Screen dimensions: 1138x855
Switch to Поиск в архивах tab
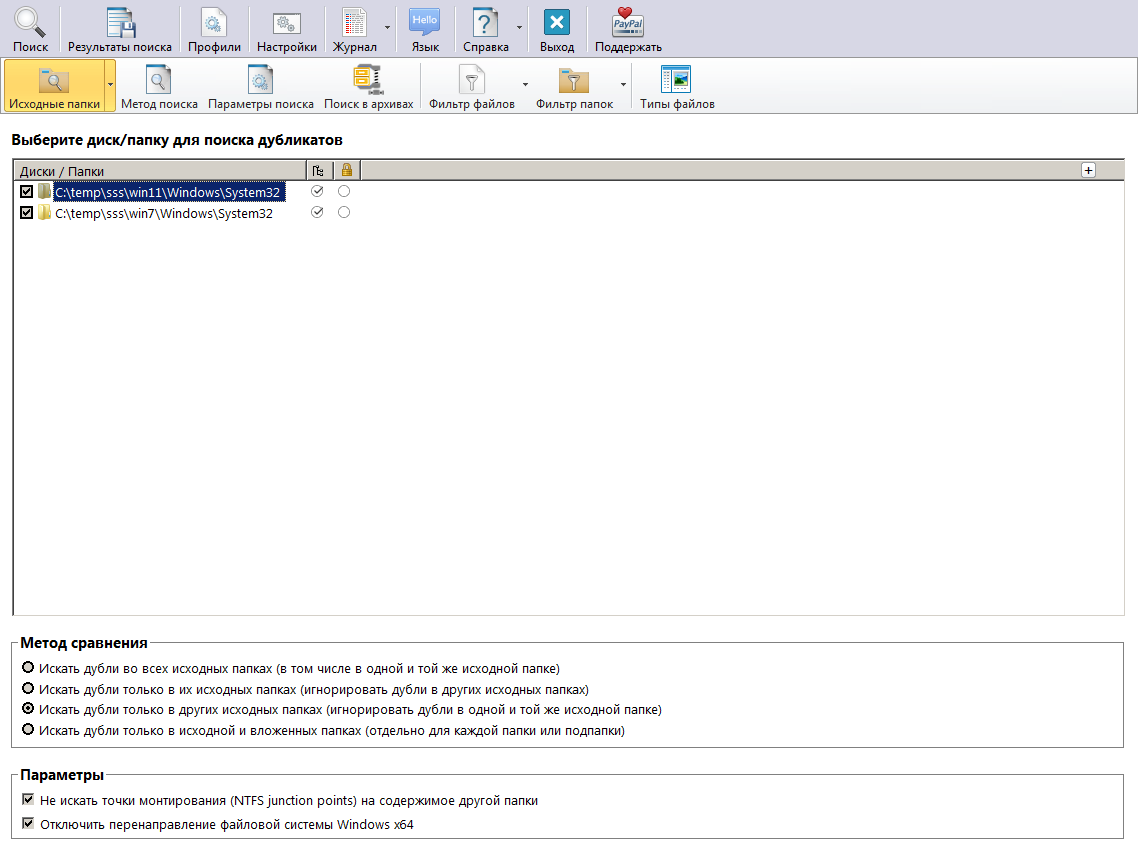(368, 86)
